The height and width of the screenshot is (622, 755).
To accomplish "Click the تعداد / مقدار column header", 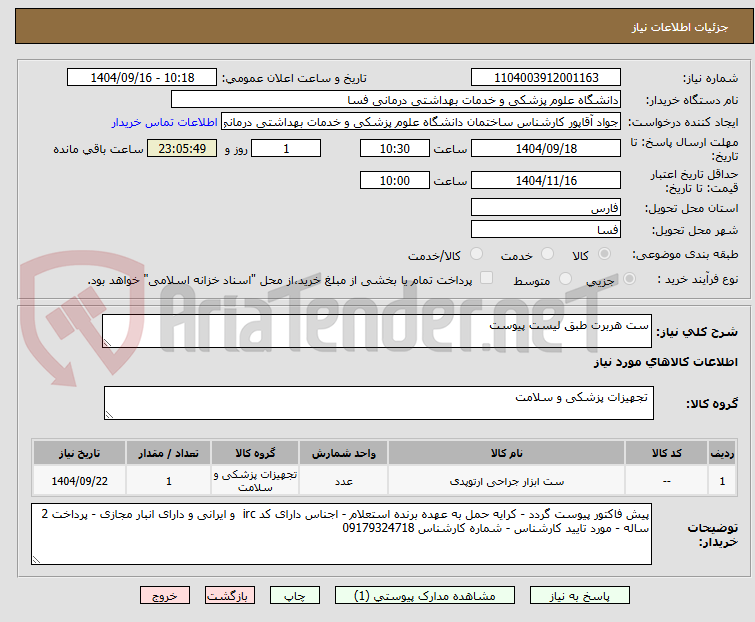I will click(x=169, y=454).
